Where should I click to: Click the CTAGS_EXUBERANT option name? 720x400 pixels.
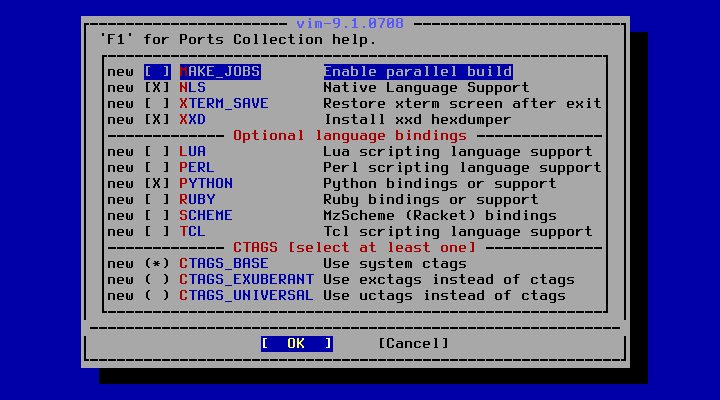[247, 280]
